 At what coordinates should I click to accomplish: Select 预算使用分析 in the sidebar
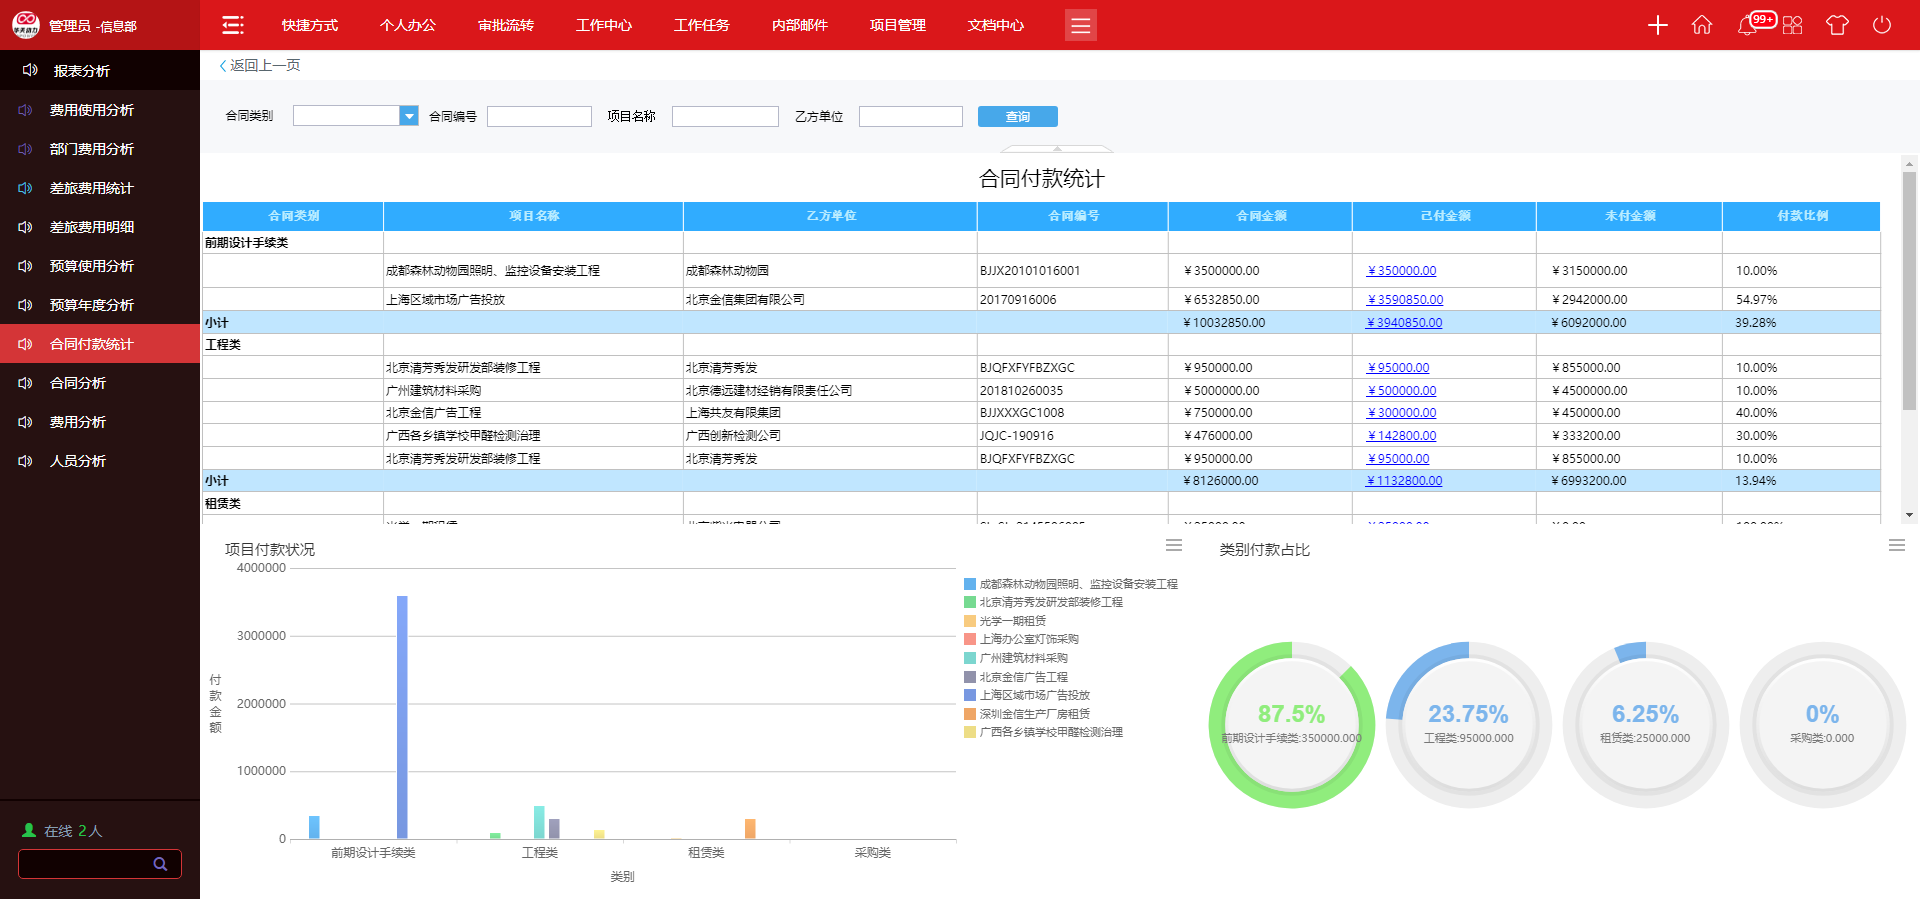[x=92, y=266]
